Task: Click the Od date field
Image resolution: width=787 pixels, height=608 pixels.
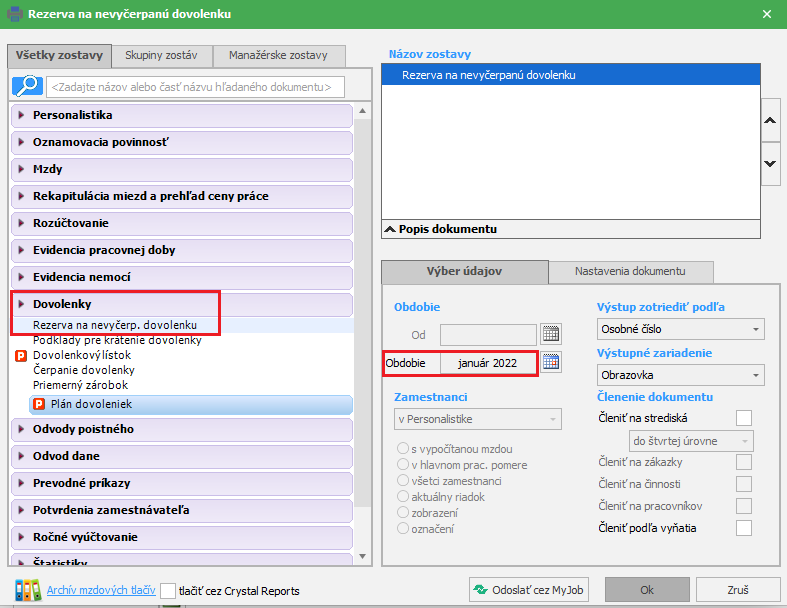Action: pyautogui.click(x=488, y=335)
